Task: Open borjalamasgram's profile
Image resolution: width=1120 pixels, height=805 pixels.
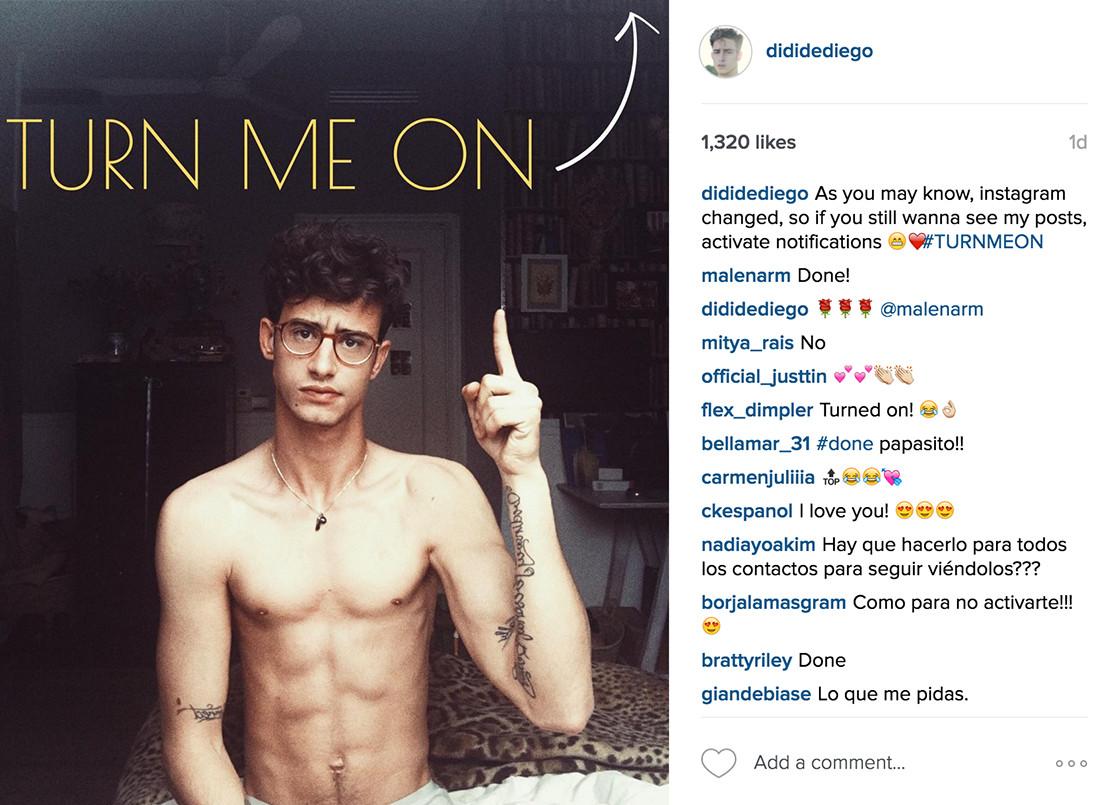Action: pyautogui.click(x=773, y=602)
